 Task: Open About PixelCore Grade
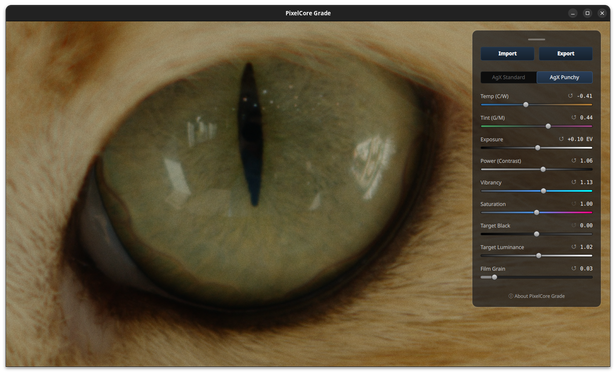tap(536, 296)
